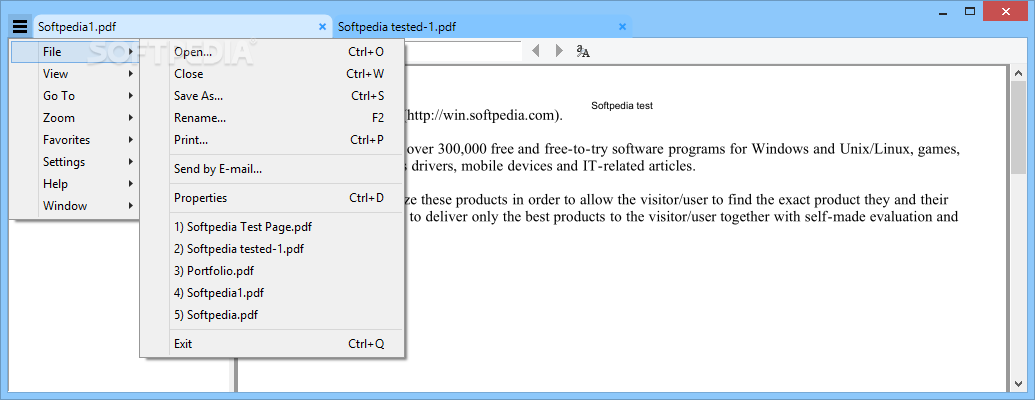The width and height of the screenshot is (1035, 400).
Task: Close the application window
Action: pyautogui.click(x=1005, y=11)
